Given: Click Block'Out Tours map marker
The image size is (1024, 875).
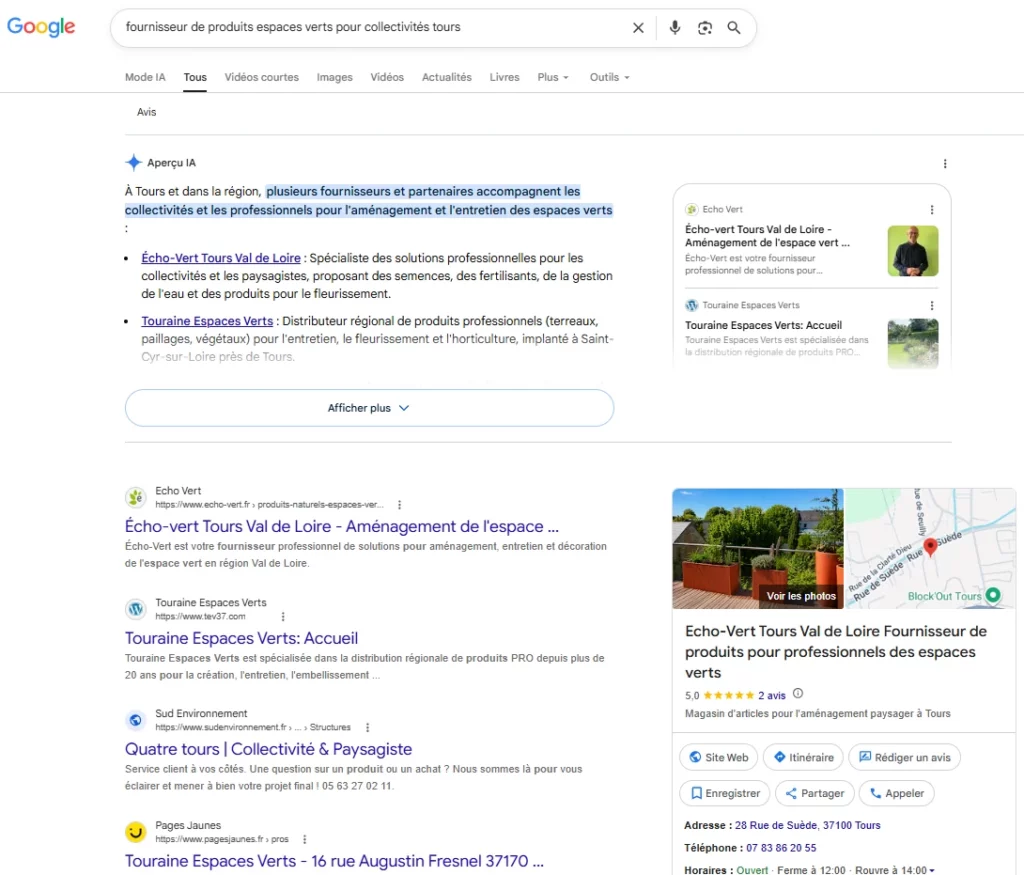Looking at the screenshot, I should click(993, 596).
